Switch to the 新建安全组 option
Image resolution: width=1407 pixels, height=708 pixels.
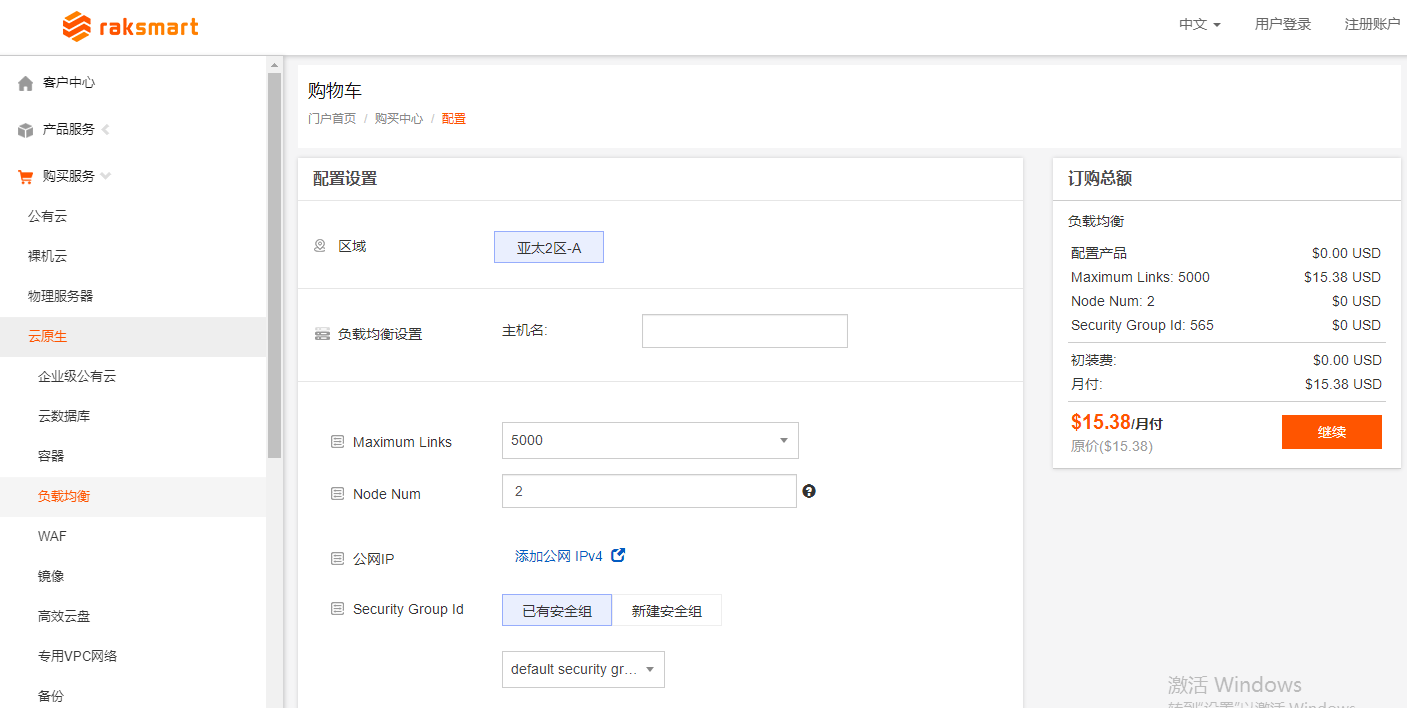click(x=667, y=609)
